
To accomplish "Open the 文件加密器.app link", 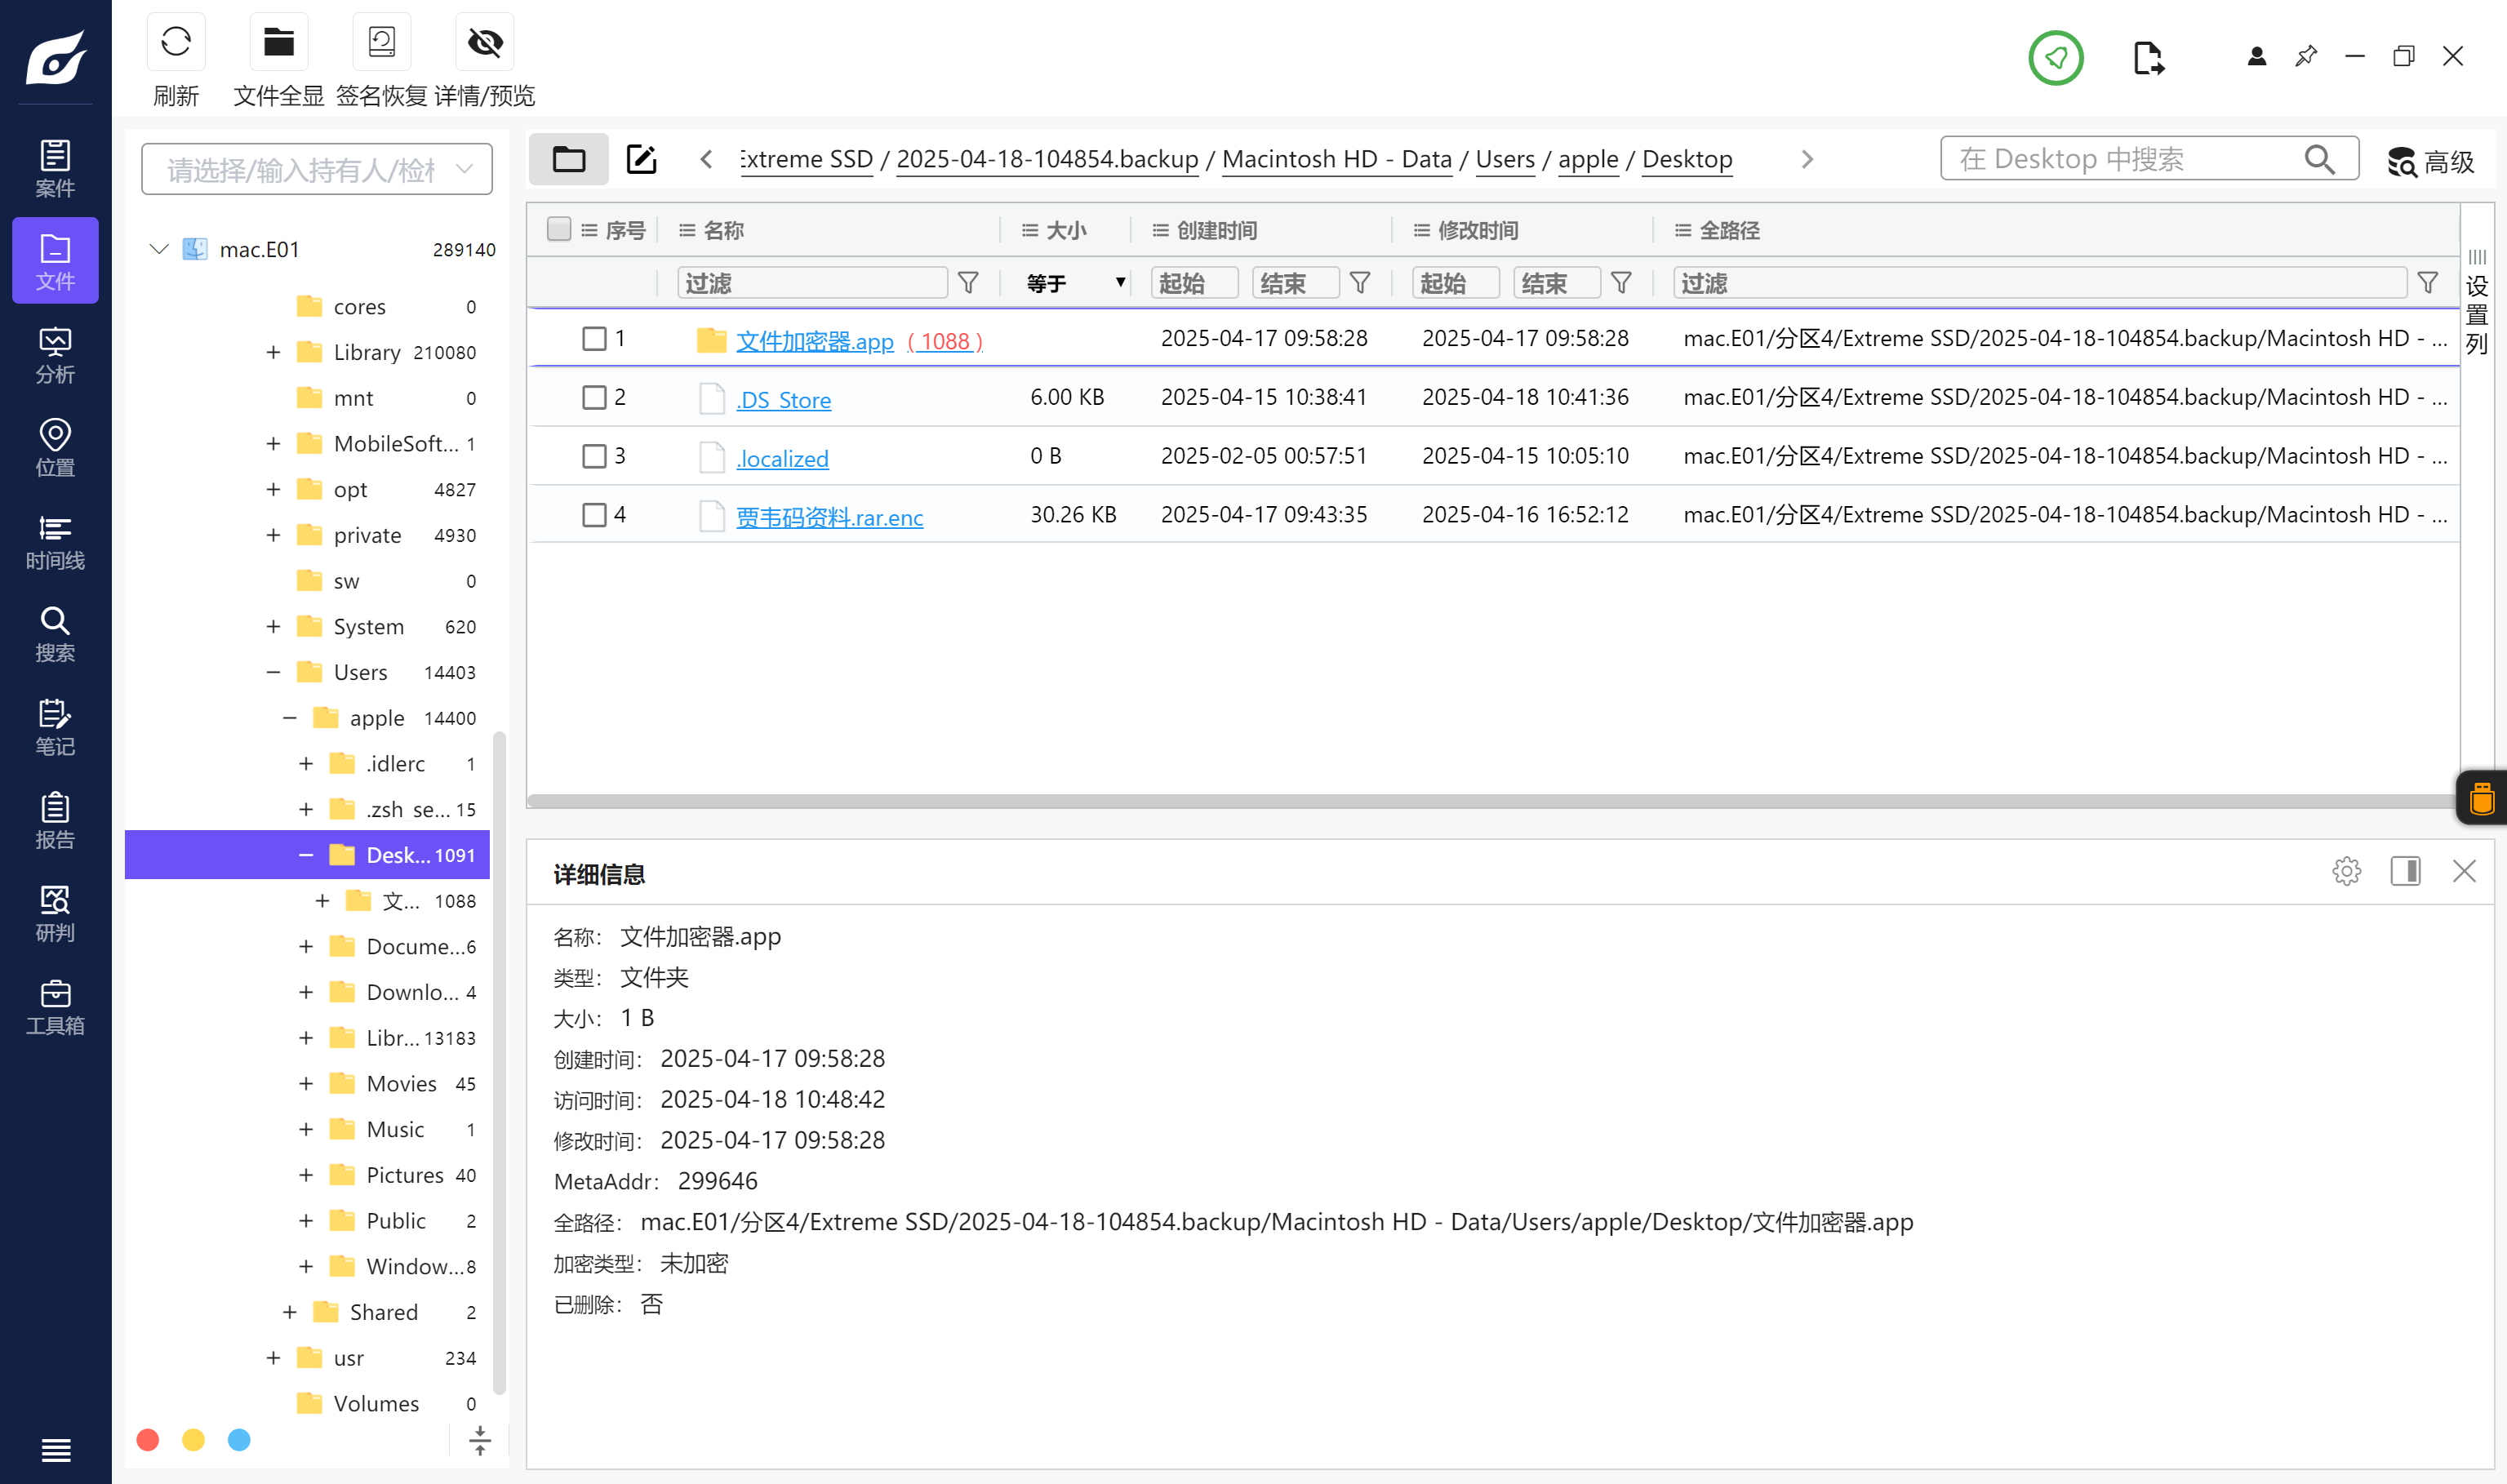I will click(x=814, y=341).
